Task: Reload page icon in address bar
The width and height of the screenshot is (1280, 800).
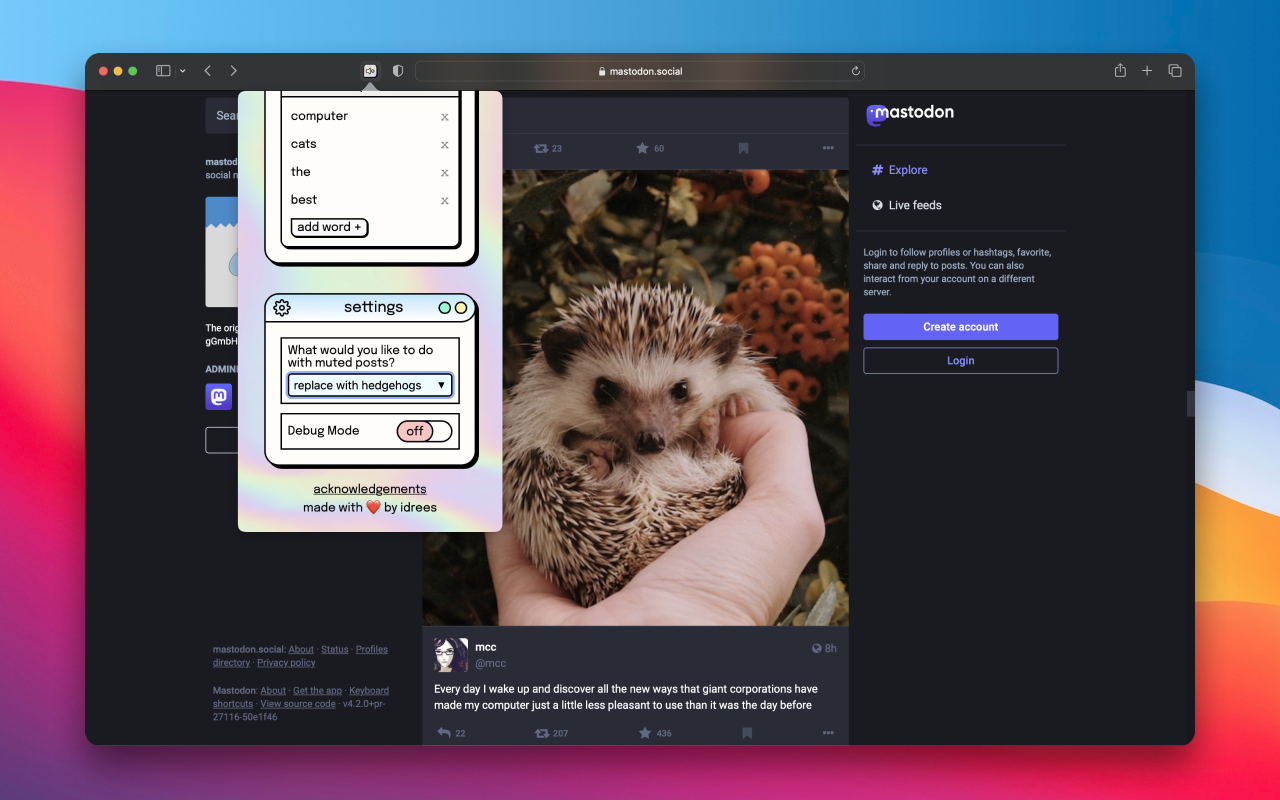Action: [856, 71]
